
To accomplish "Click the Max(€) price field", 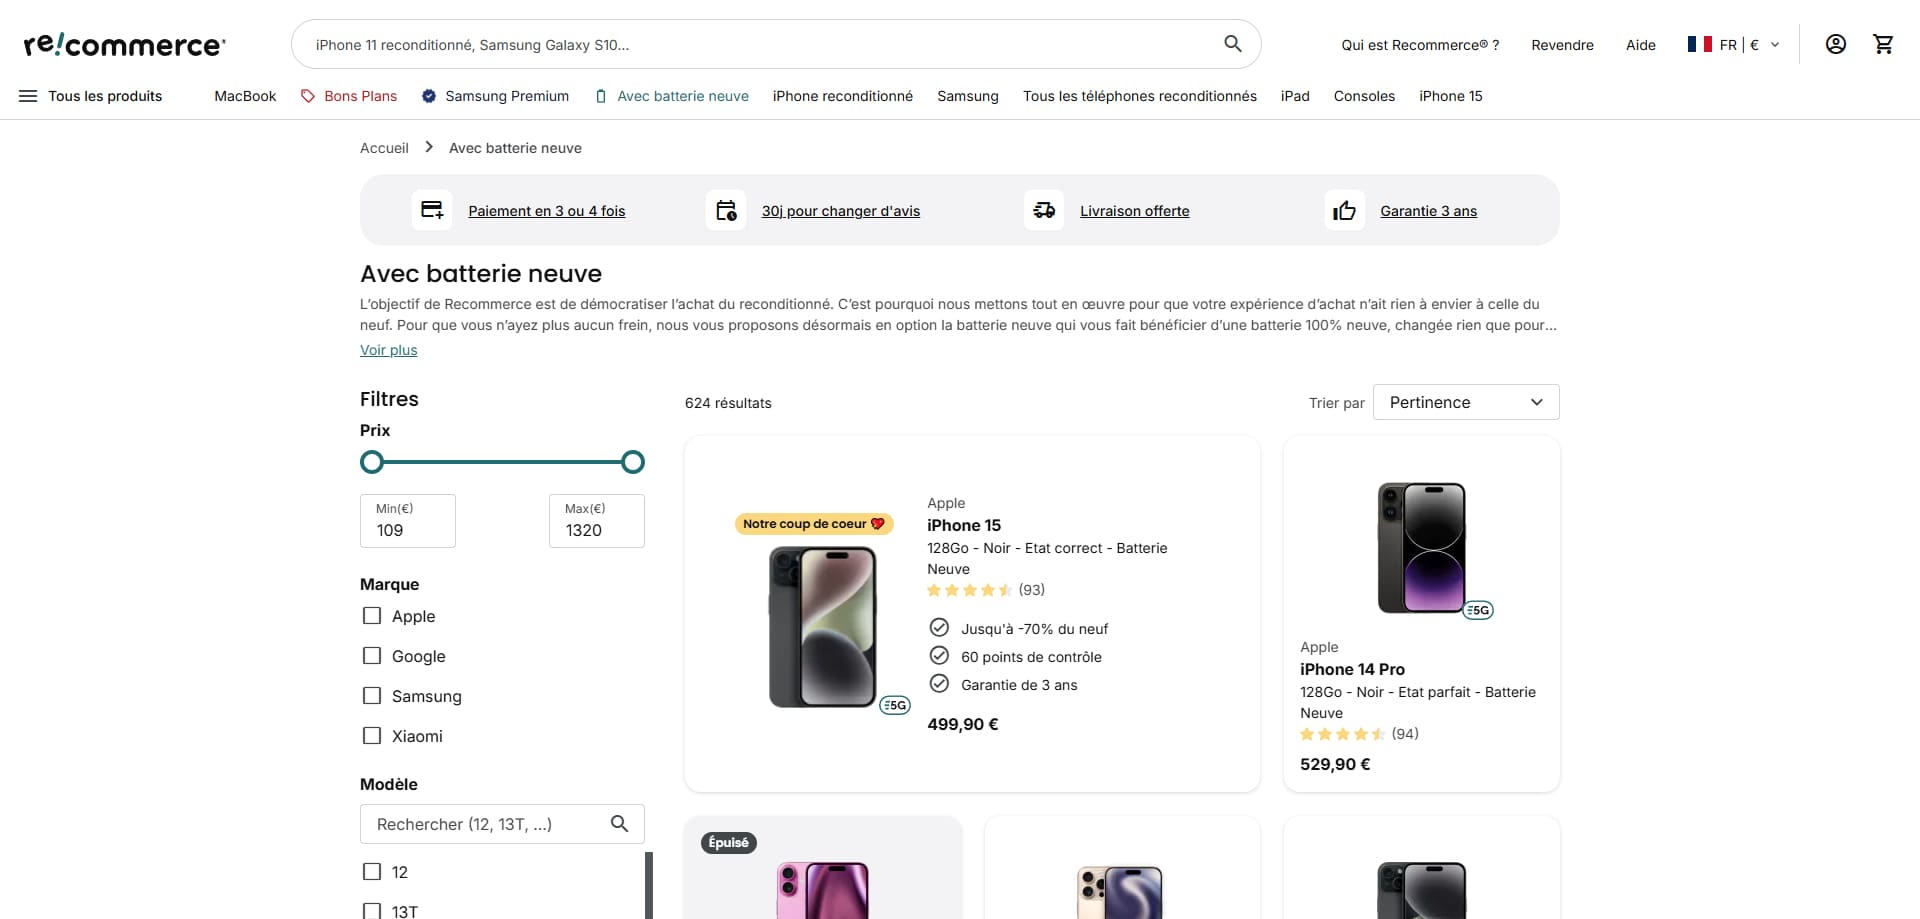I will [x=597, y=521].
